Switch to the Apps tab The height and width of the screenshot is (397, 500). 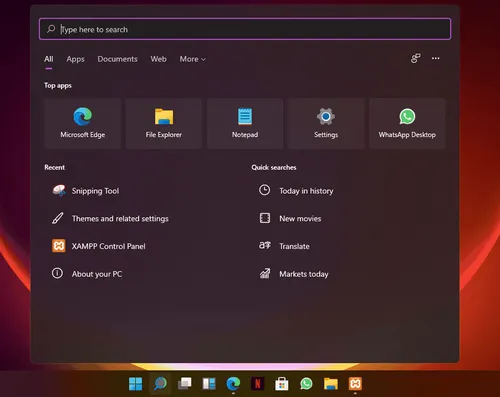(75, 59)
